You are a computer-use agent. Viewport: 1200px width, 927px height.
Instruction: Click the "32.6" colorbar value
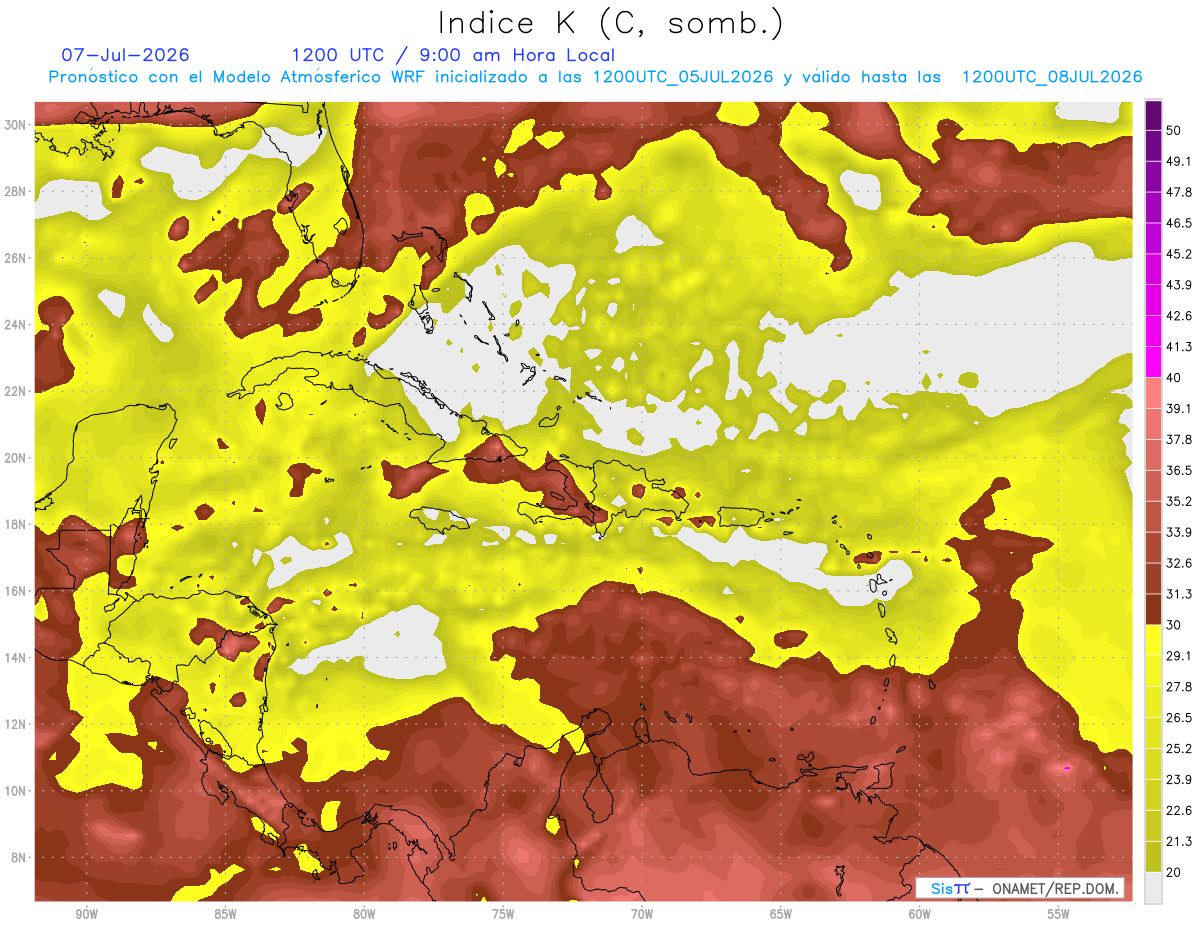[1179, 563]
